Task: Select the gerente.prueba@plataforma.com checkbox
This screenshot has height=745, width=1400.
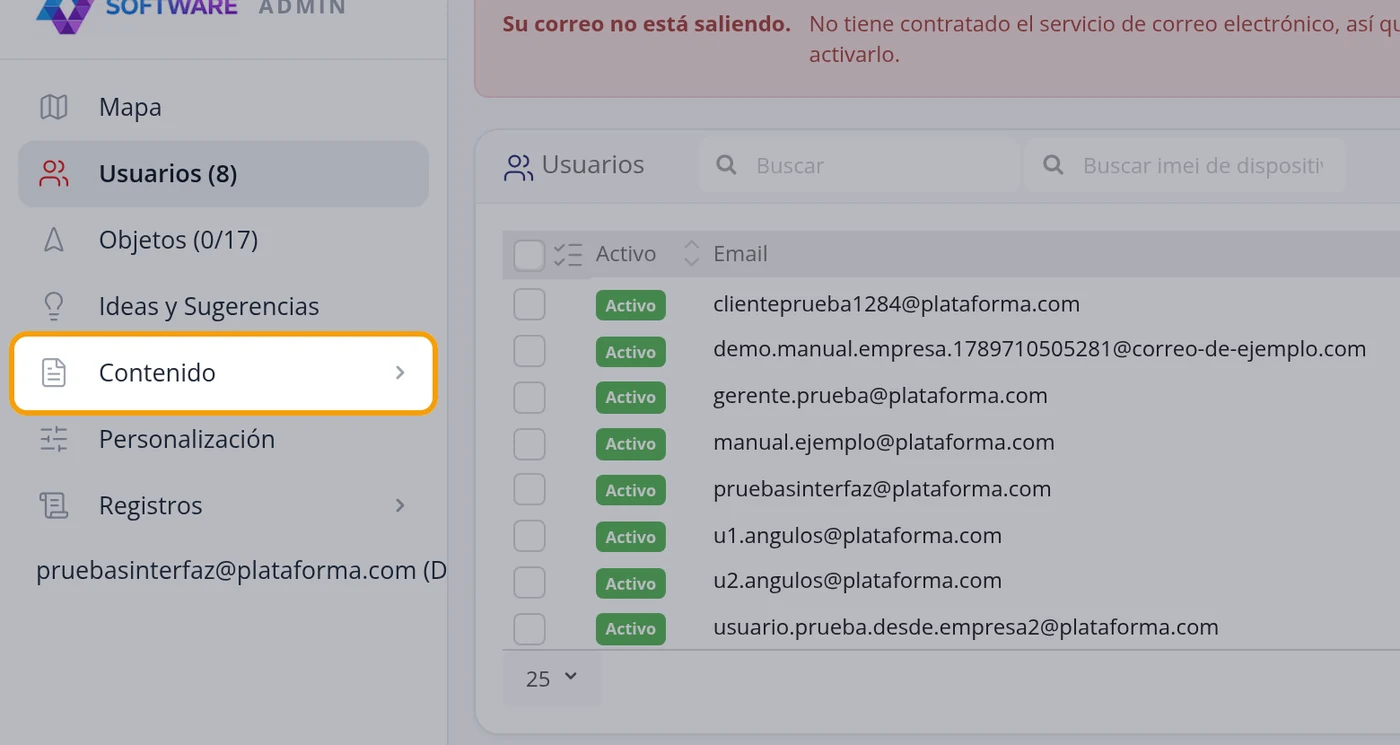Action: tap(529, 397)
